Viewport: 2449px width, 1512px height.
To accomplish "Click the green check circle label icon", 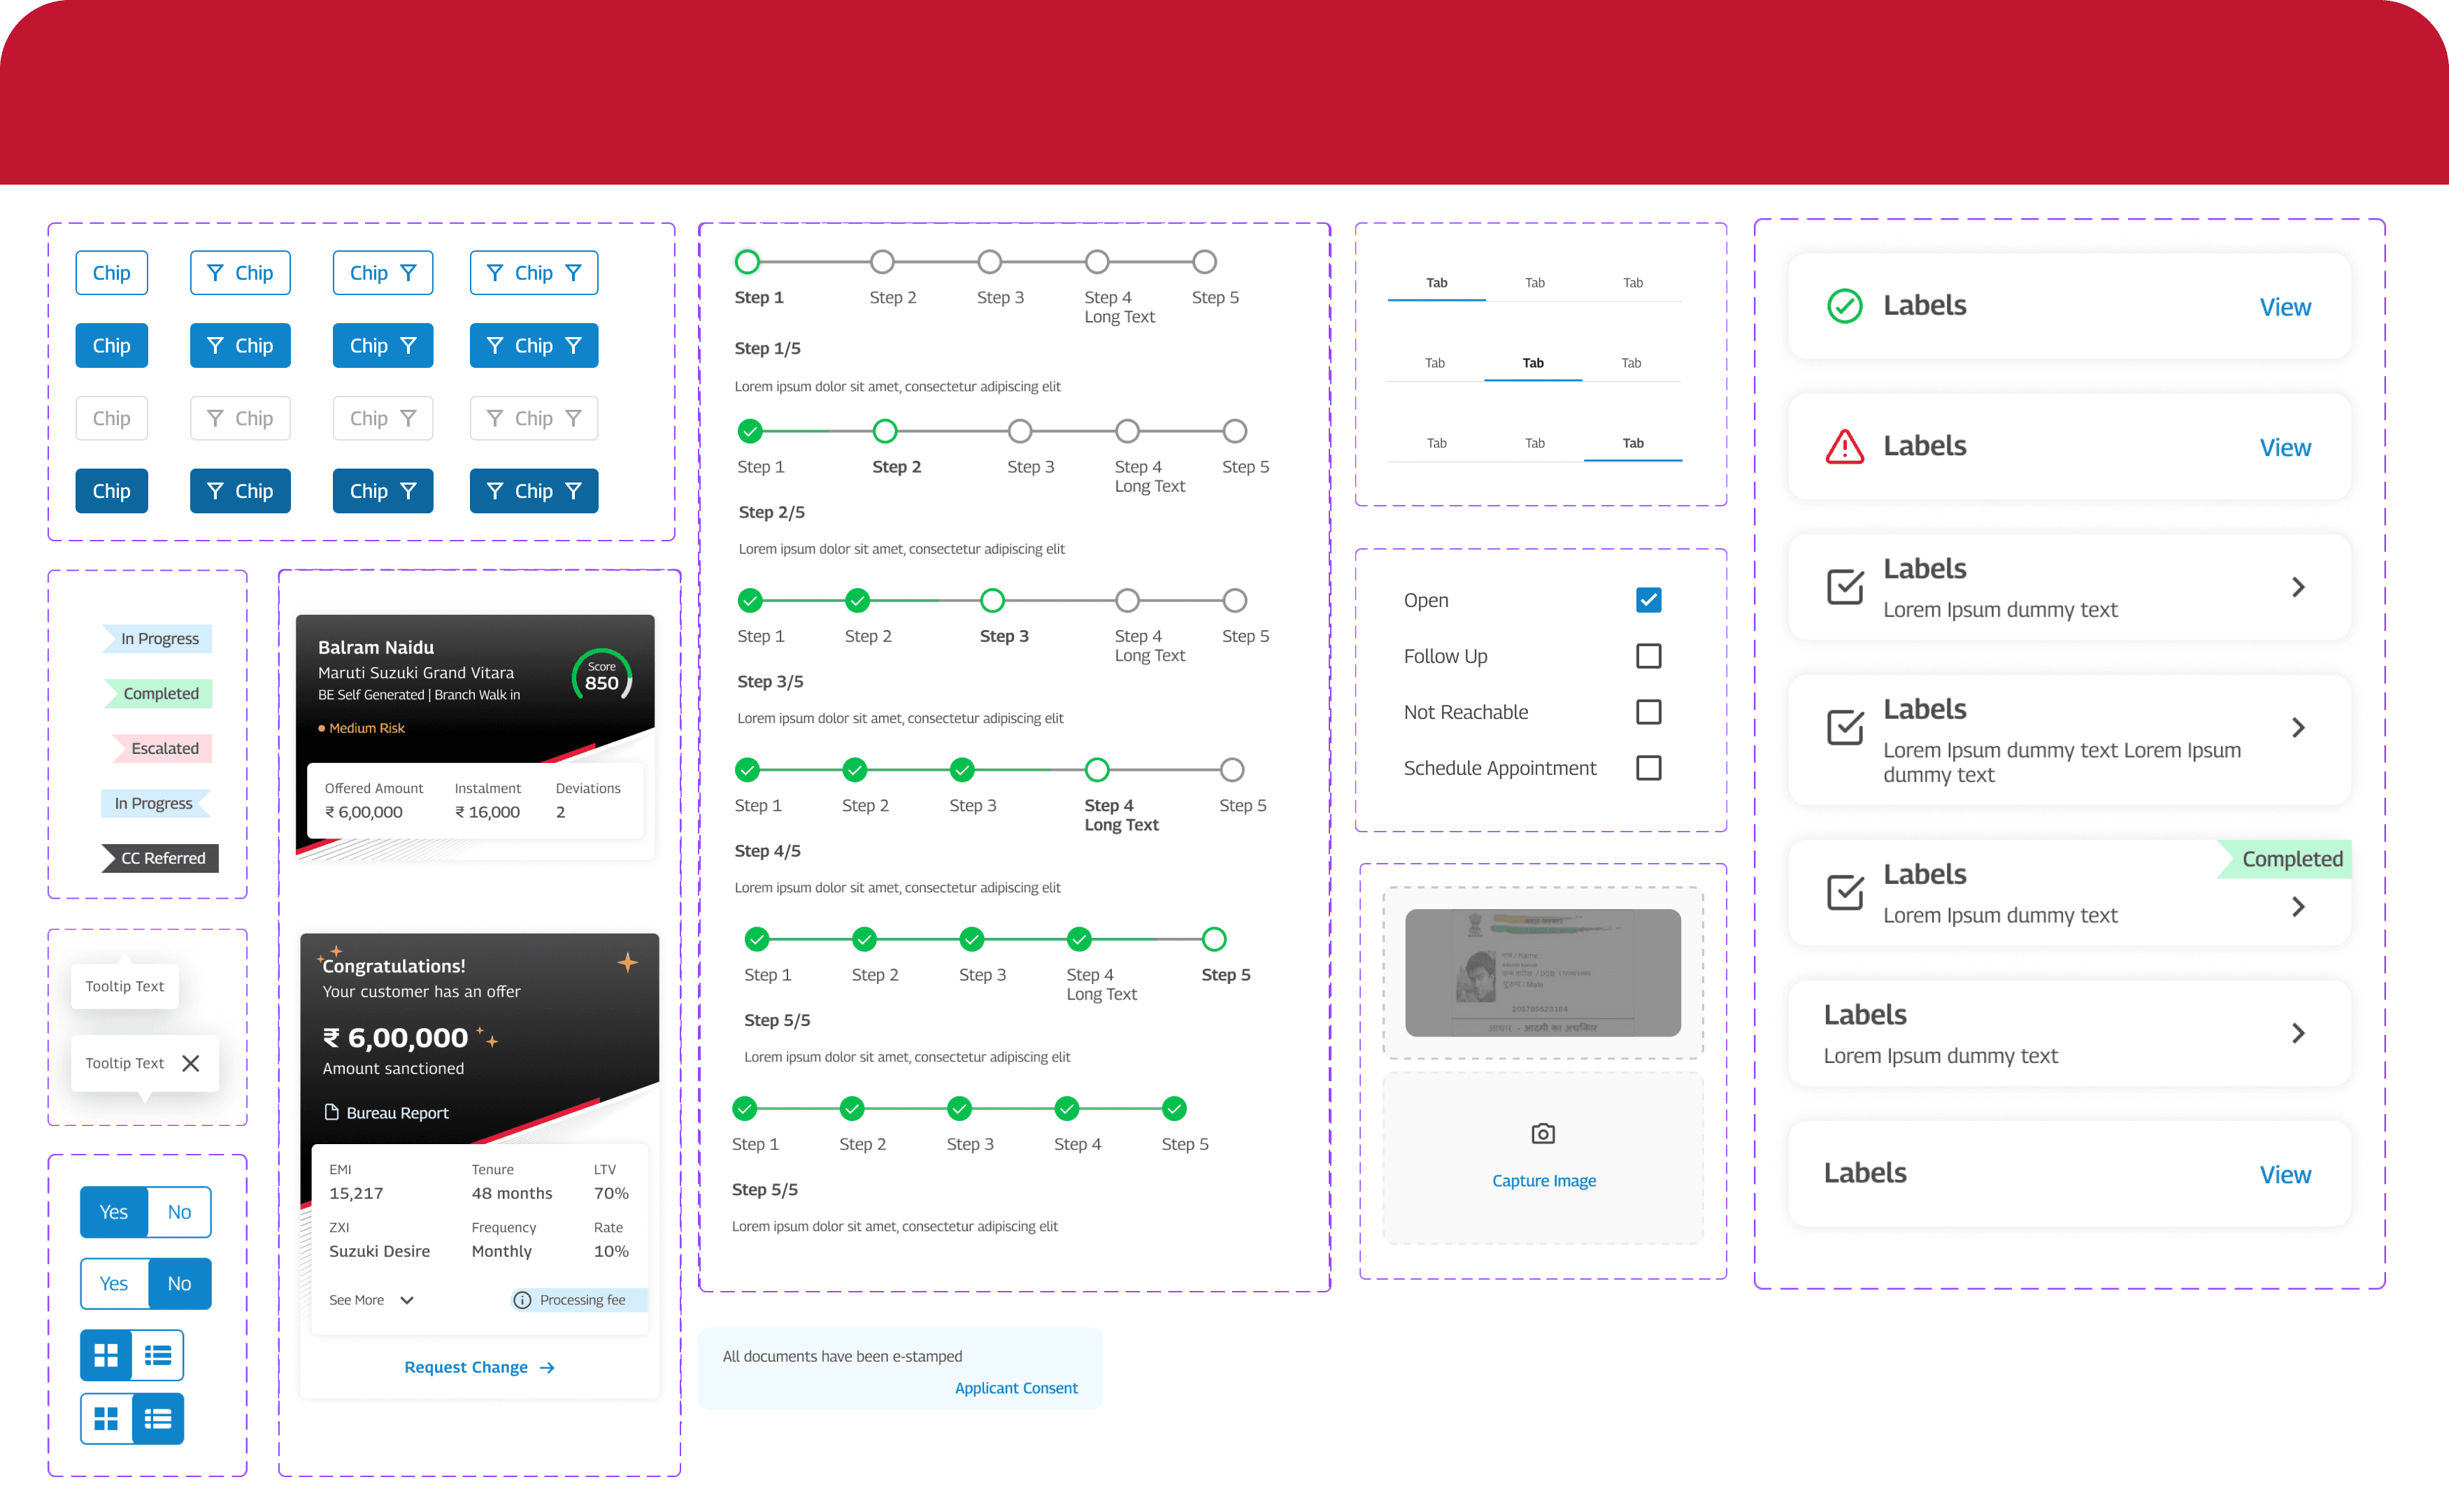I will (x=1844, y=306).
